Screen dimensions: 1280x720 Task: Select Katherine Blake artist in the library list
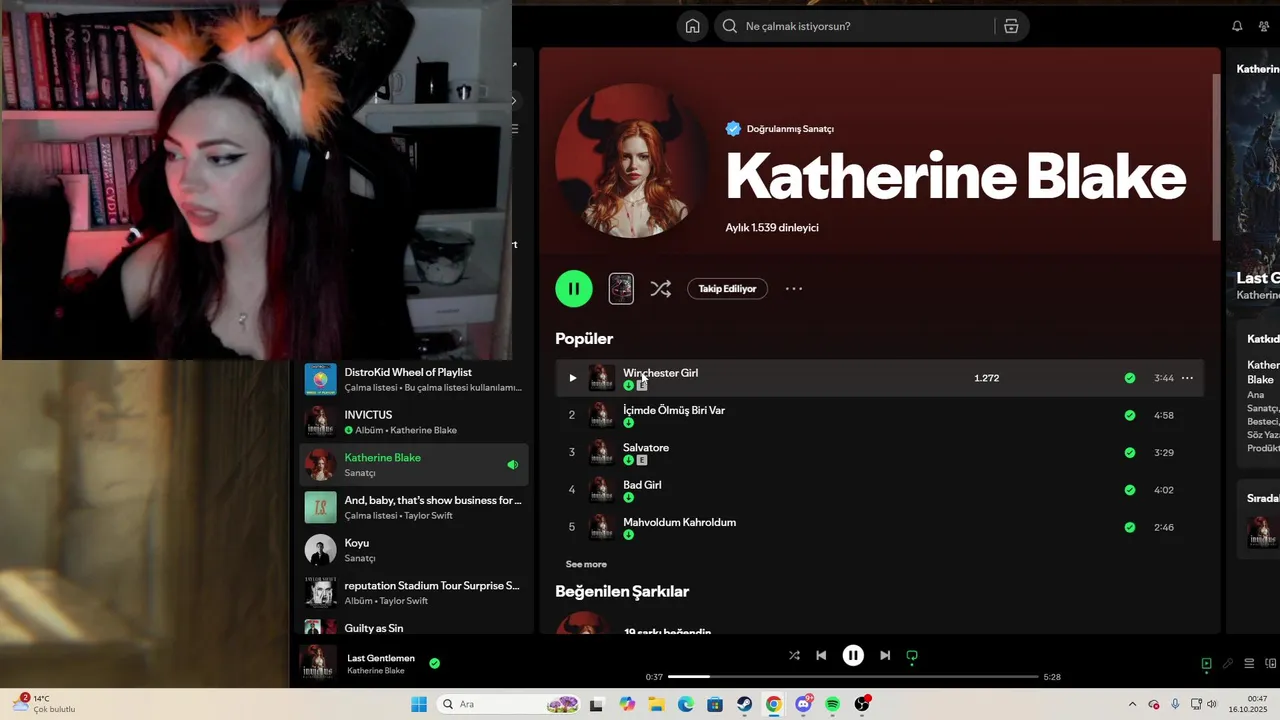414,465
